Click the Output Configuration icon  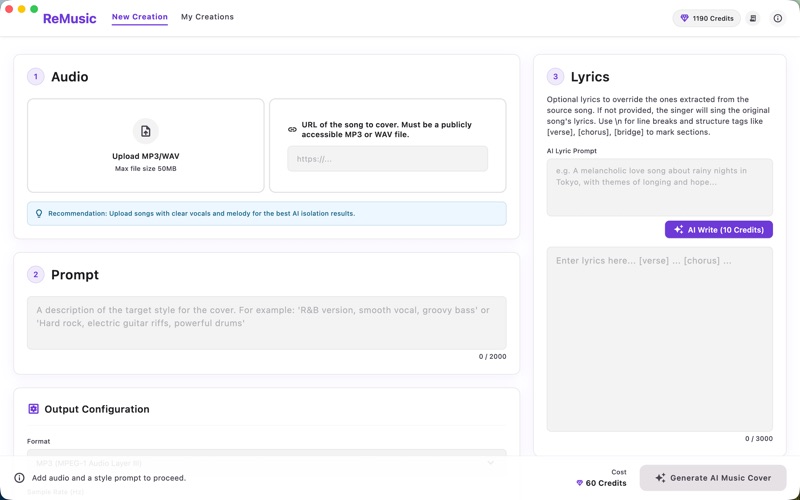click(x=33, y=409)
